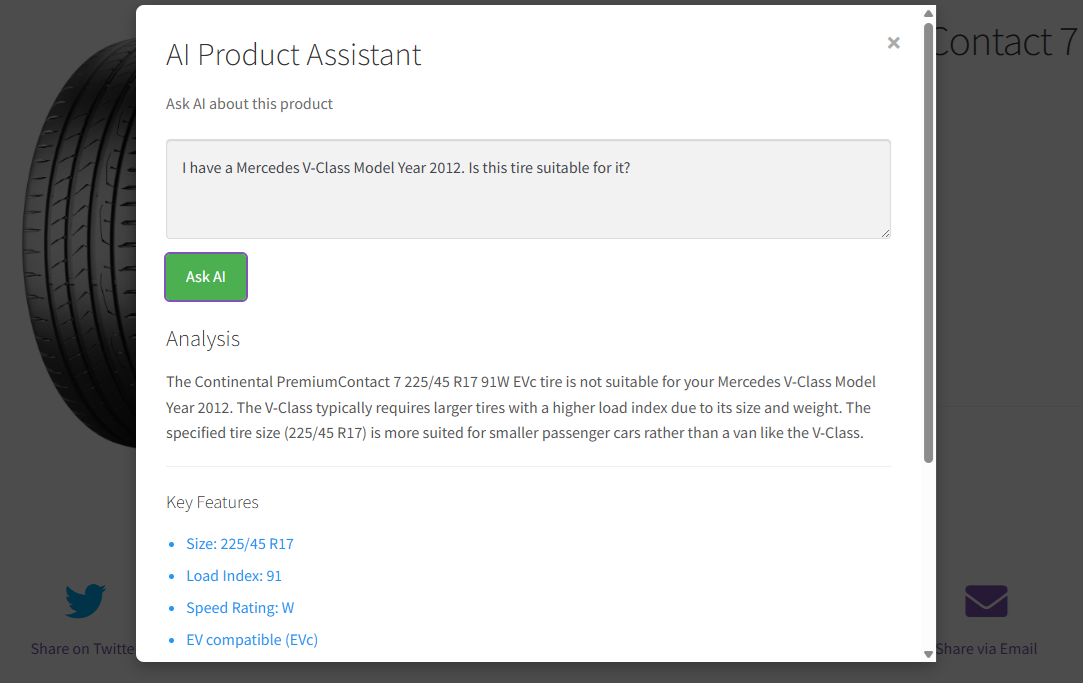The width and height of the screenshot is (1083, 683).
Task: Click 'EV compatible (EVc)' feature item
Action: tap(251, 639)
